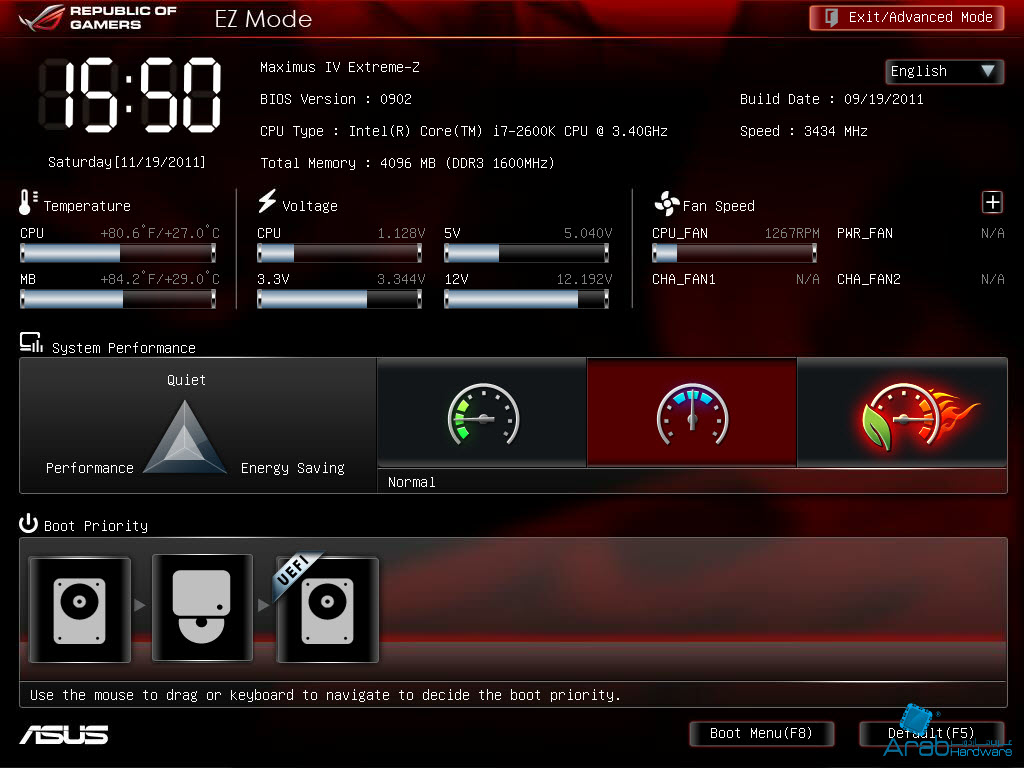This screenshot has height=768, width=1024.
Task: Select the UEFI hard disk boot device
Action: (328, 609)
